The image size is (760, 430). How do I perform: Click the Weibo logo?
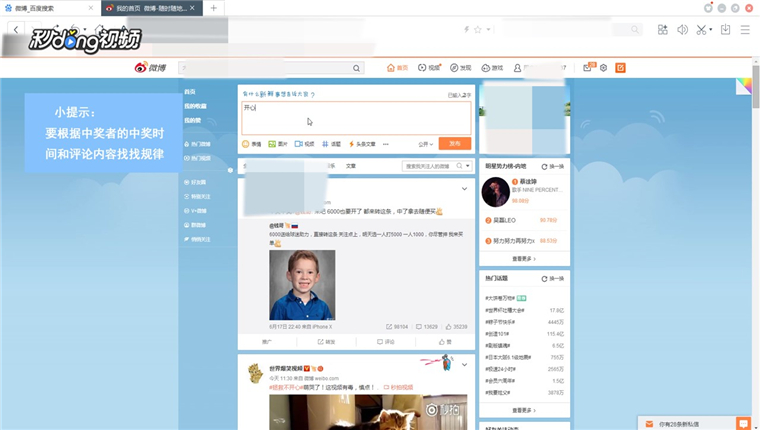coord(150,67)
